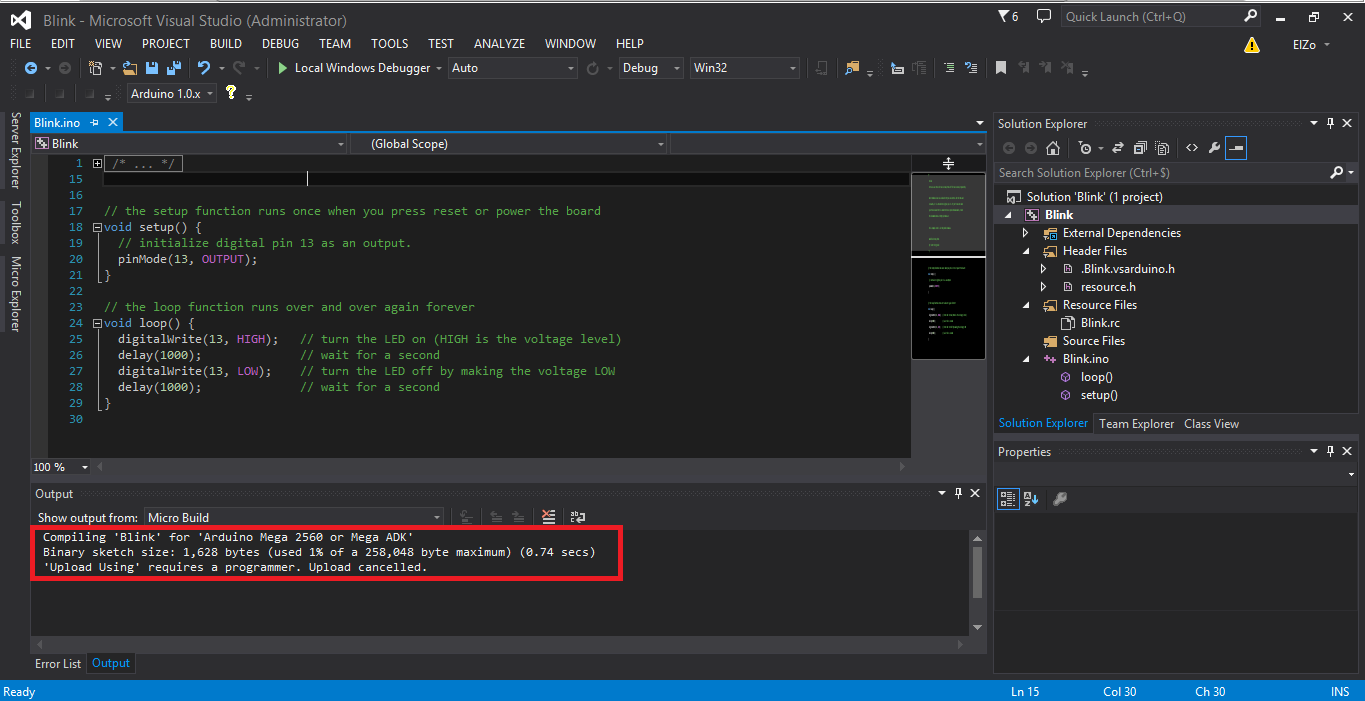The width and height of the screenshot is (1365, 701).
Task: Click the Undo arrow icon
Action: coord(203,68)
